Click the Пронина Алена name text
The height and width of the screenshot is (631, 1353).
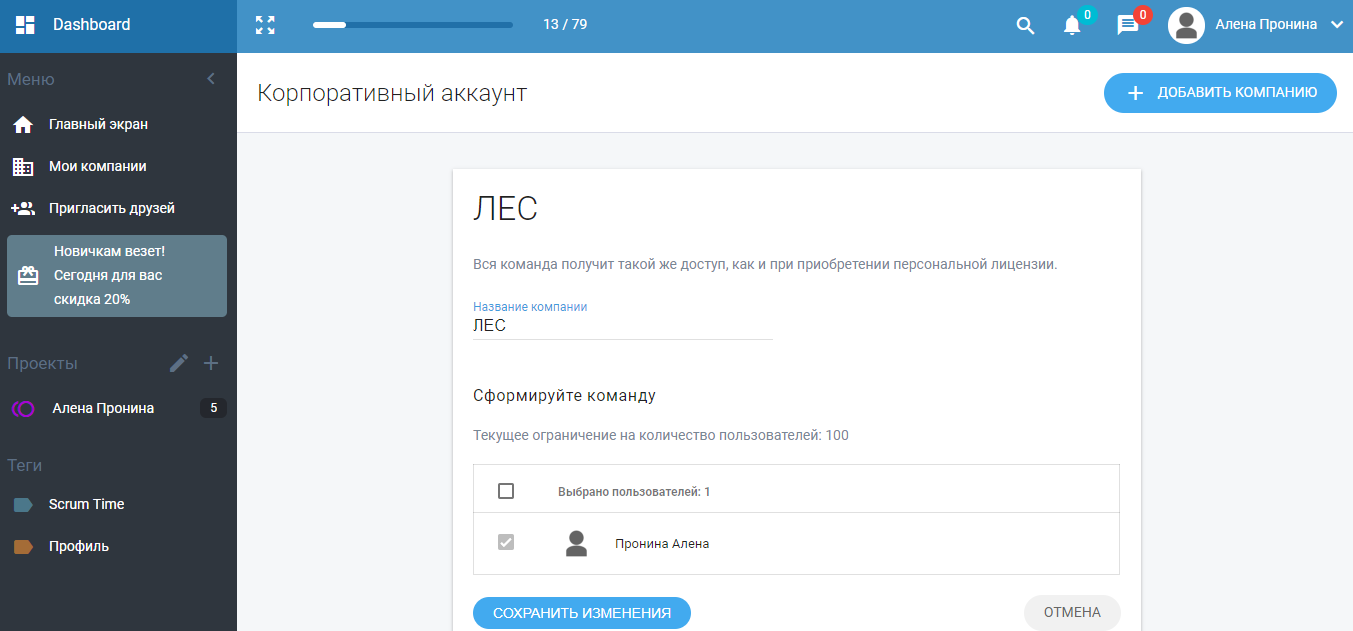click(x=662, y=544)
